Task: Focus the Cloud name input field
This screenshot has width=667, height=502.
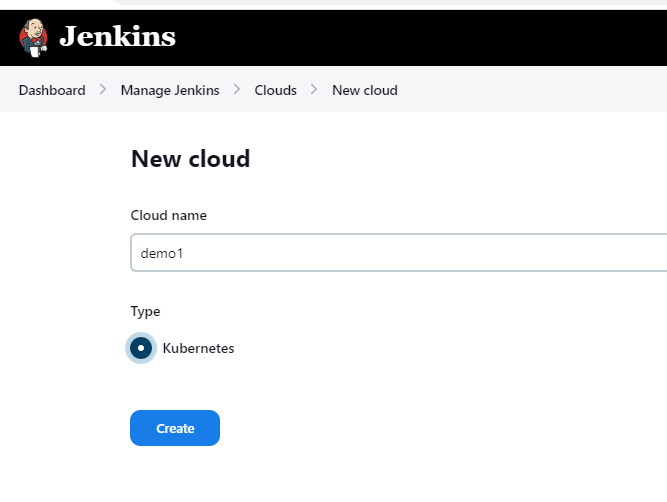Action: pos(399,252)
